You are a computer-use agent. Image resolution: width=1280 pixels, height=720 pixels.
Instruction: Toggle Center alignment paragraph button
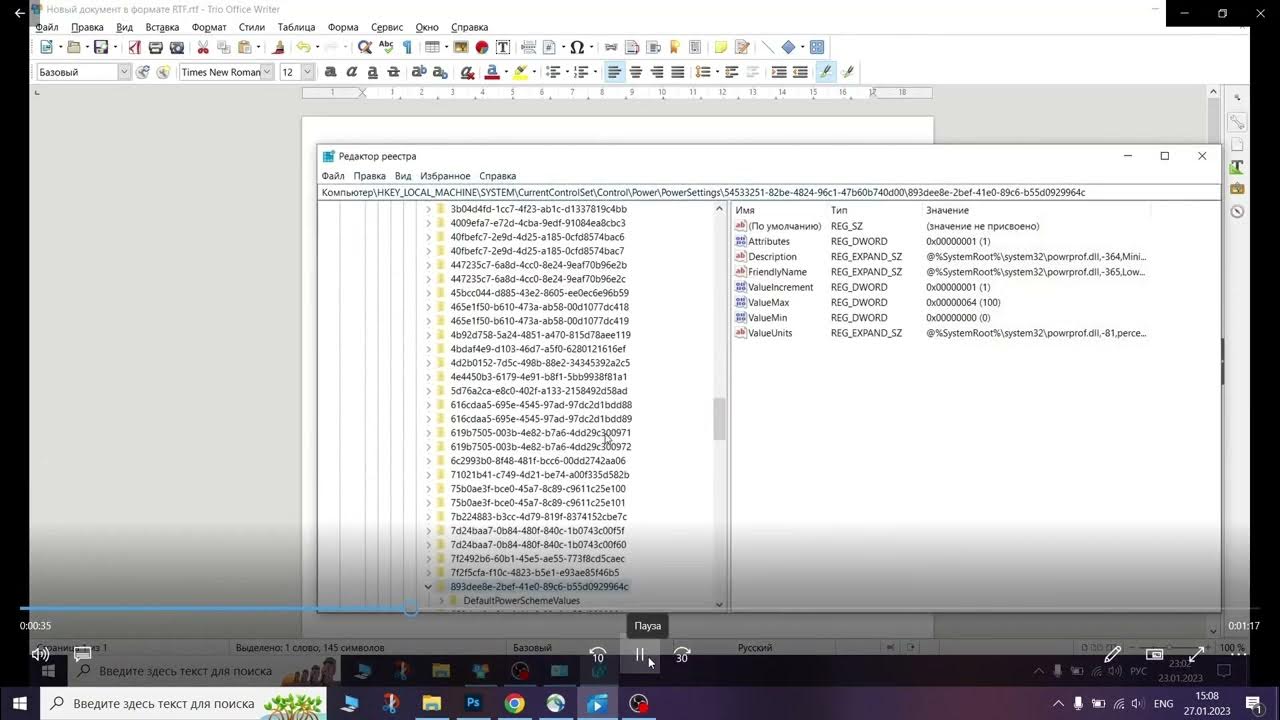click(635, 72)
